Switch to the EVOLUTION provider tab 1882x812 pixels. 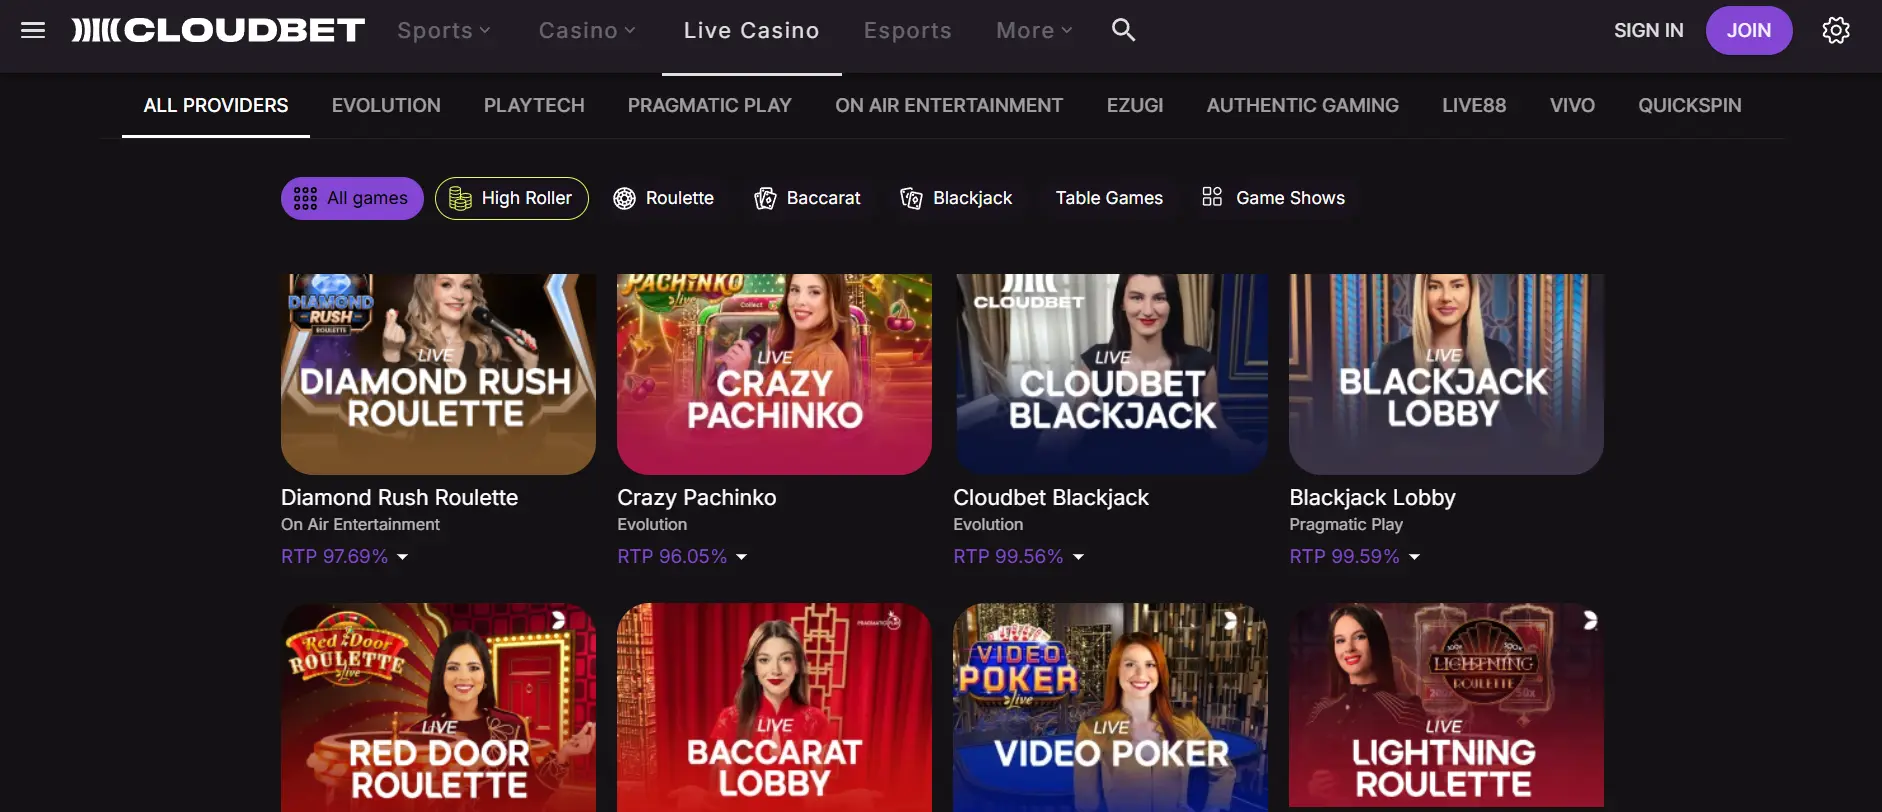386,105
